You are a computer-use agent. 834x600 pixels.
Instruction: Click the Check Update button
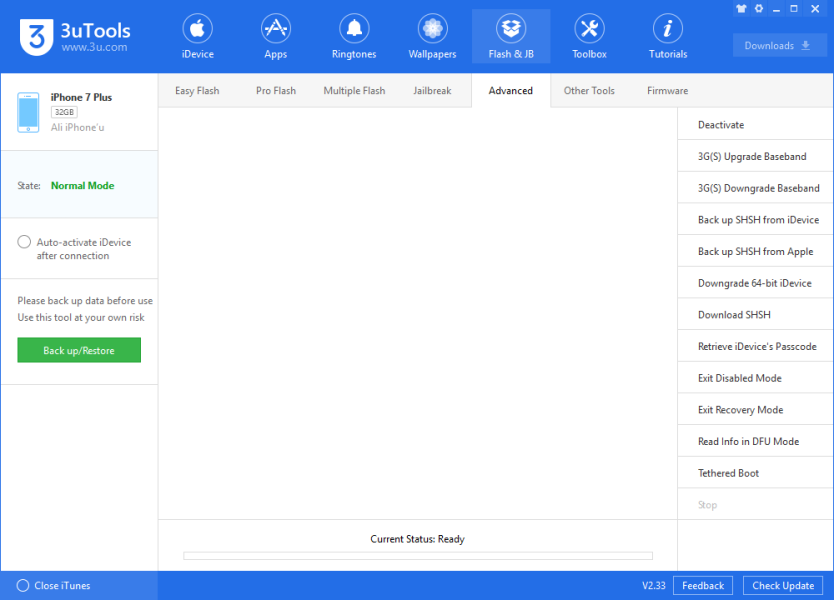click(x=783, y=586)
